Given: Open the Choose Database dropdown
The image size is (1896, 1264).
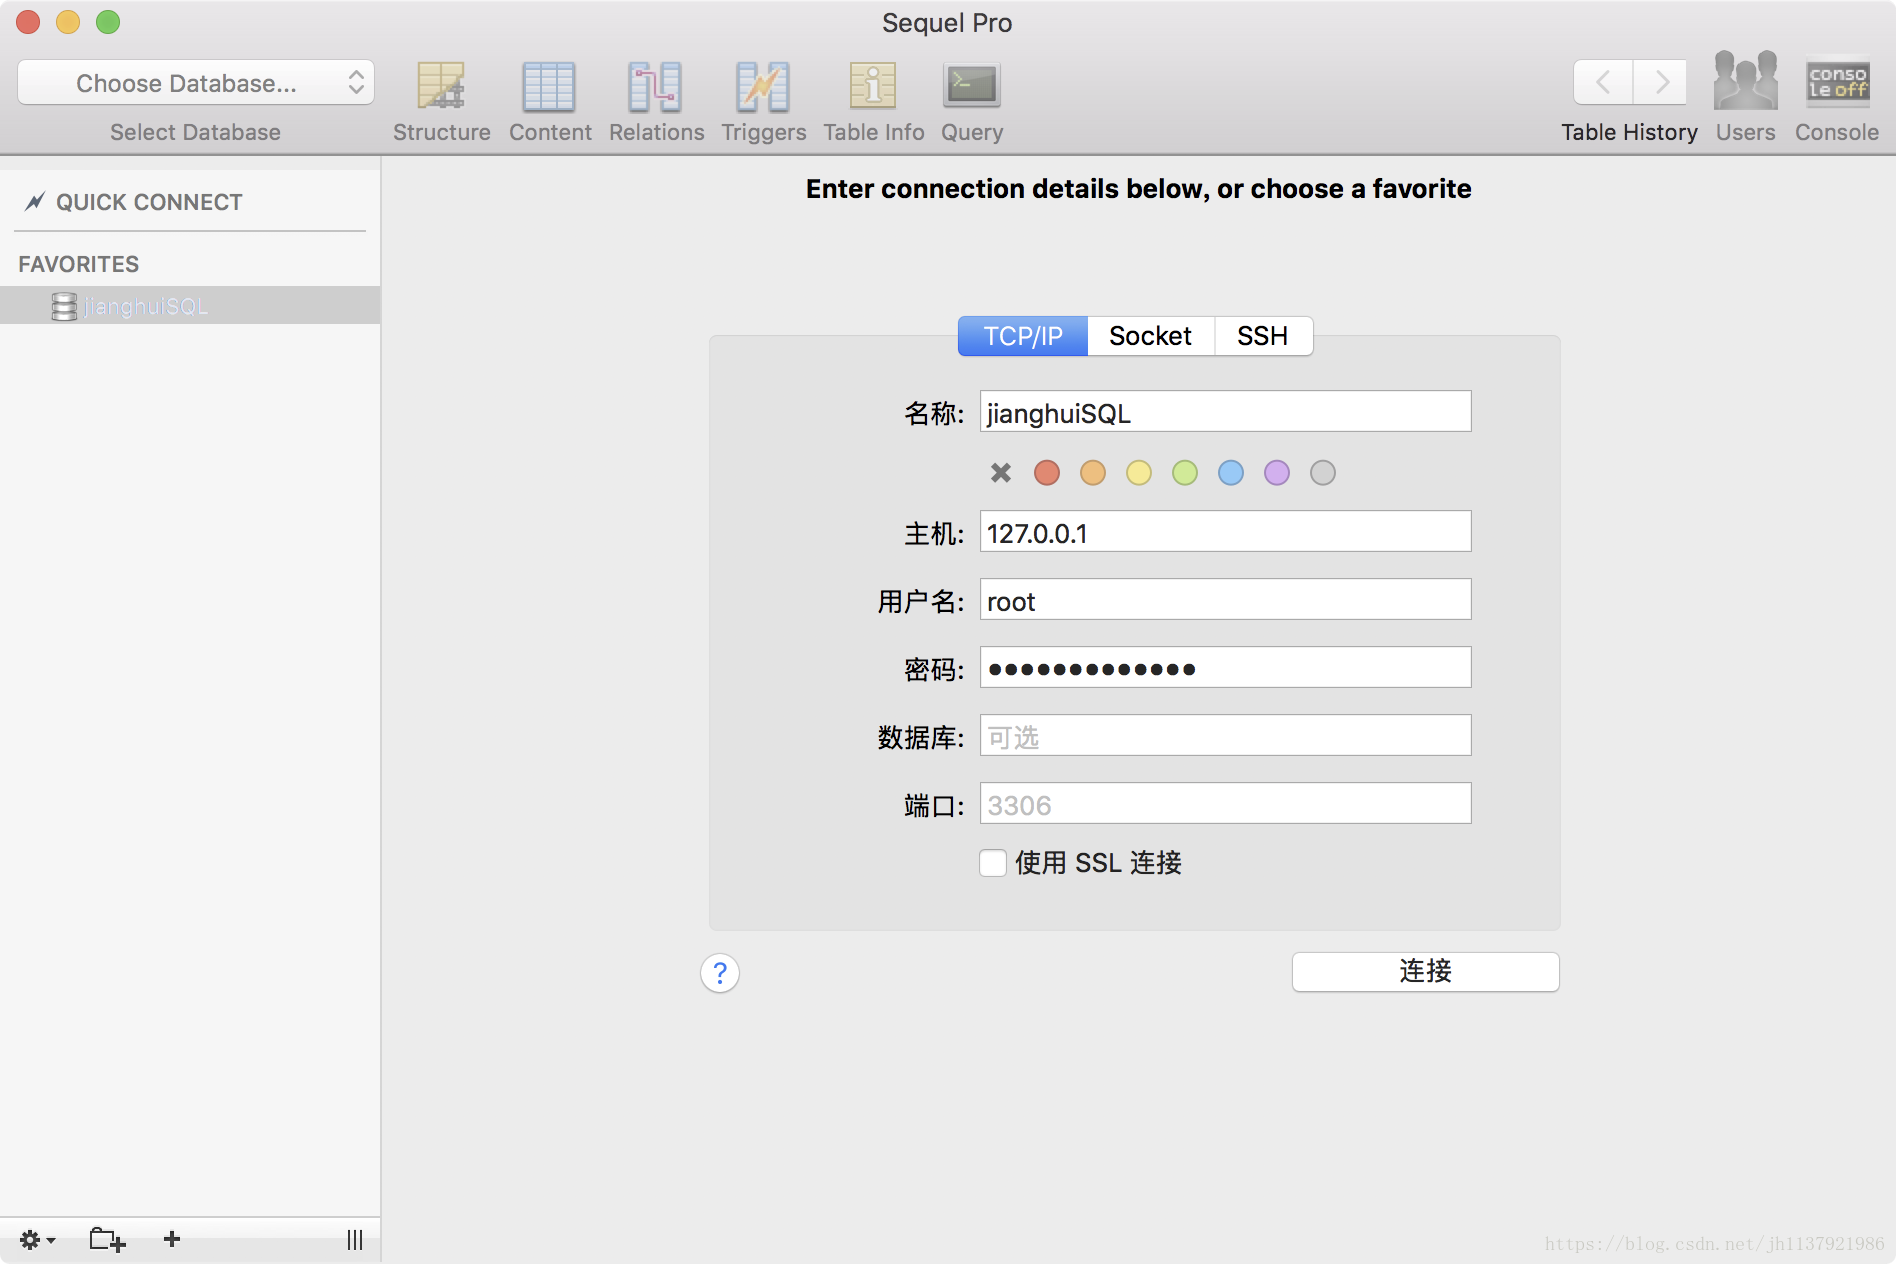Looking at the screenshot, I should click(x=196, y=83).
